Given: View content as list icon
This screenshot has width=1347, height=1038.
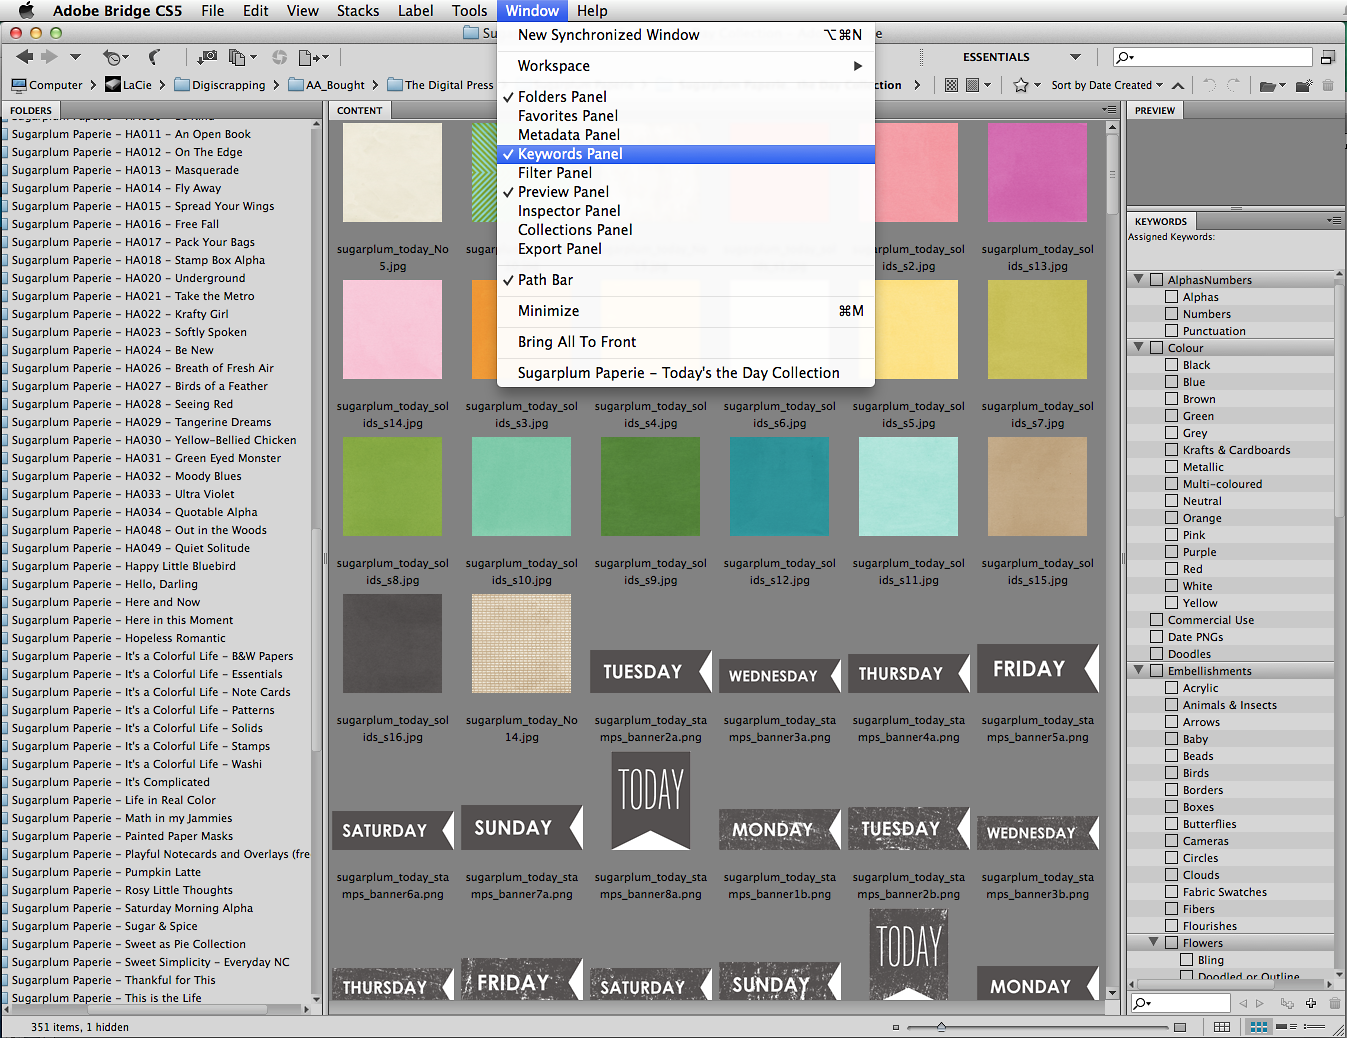Looking at the screenshot, I should pyautogui.click(x=1316, y=1027).
